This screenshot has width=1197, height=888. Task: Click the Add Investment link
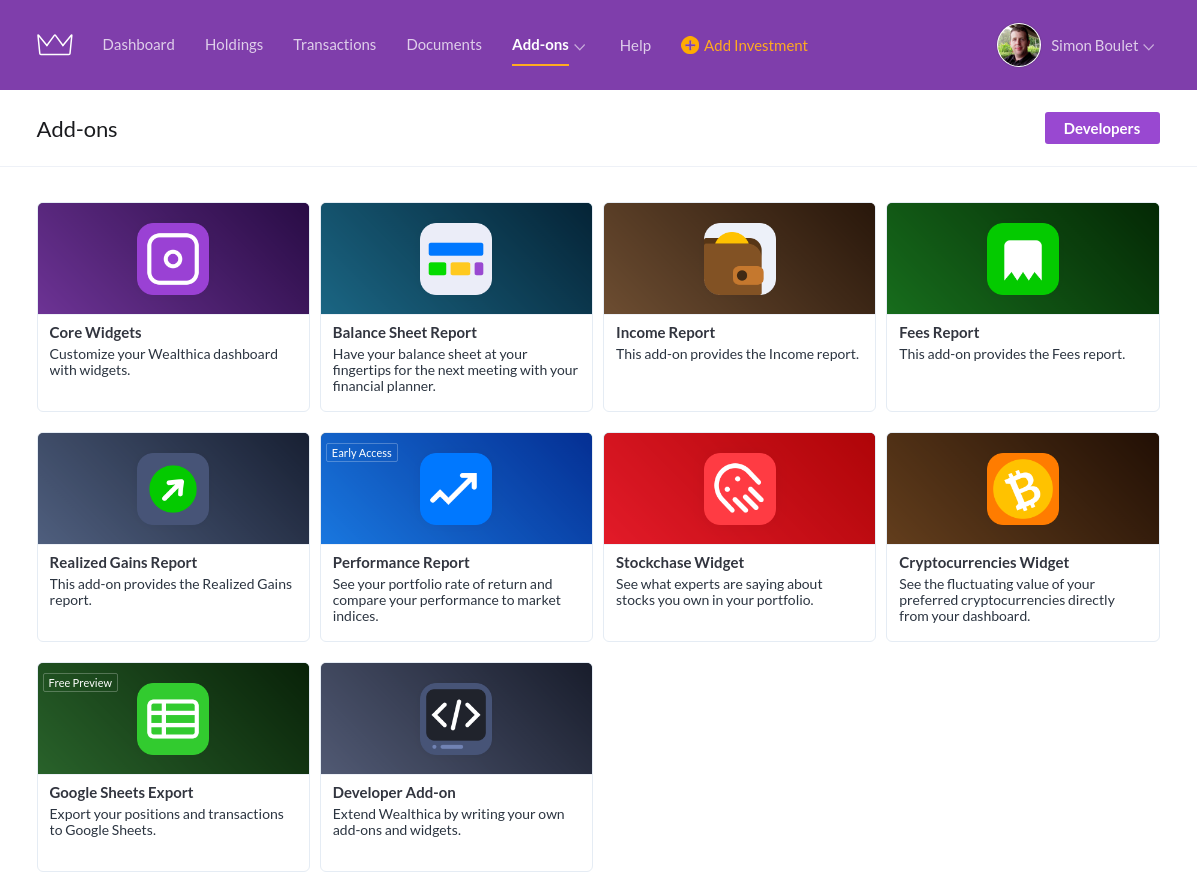[x=755, y=46]
